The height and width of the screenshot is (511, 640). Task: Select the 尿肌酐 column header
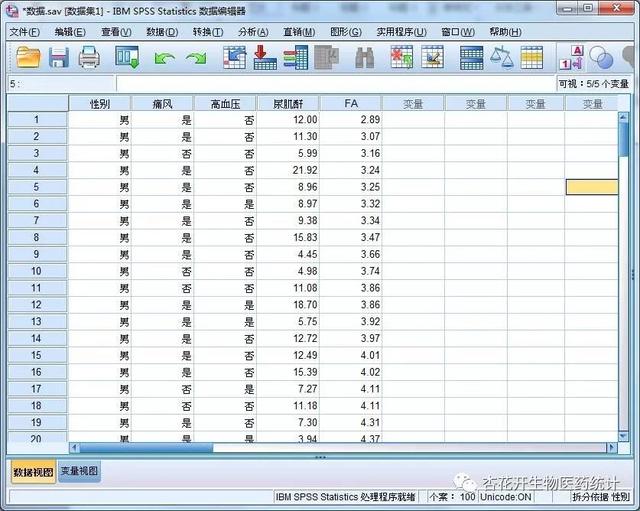(x=288, y=104)
